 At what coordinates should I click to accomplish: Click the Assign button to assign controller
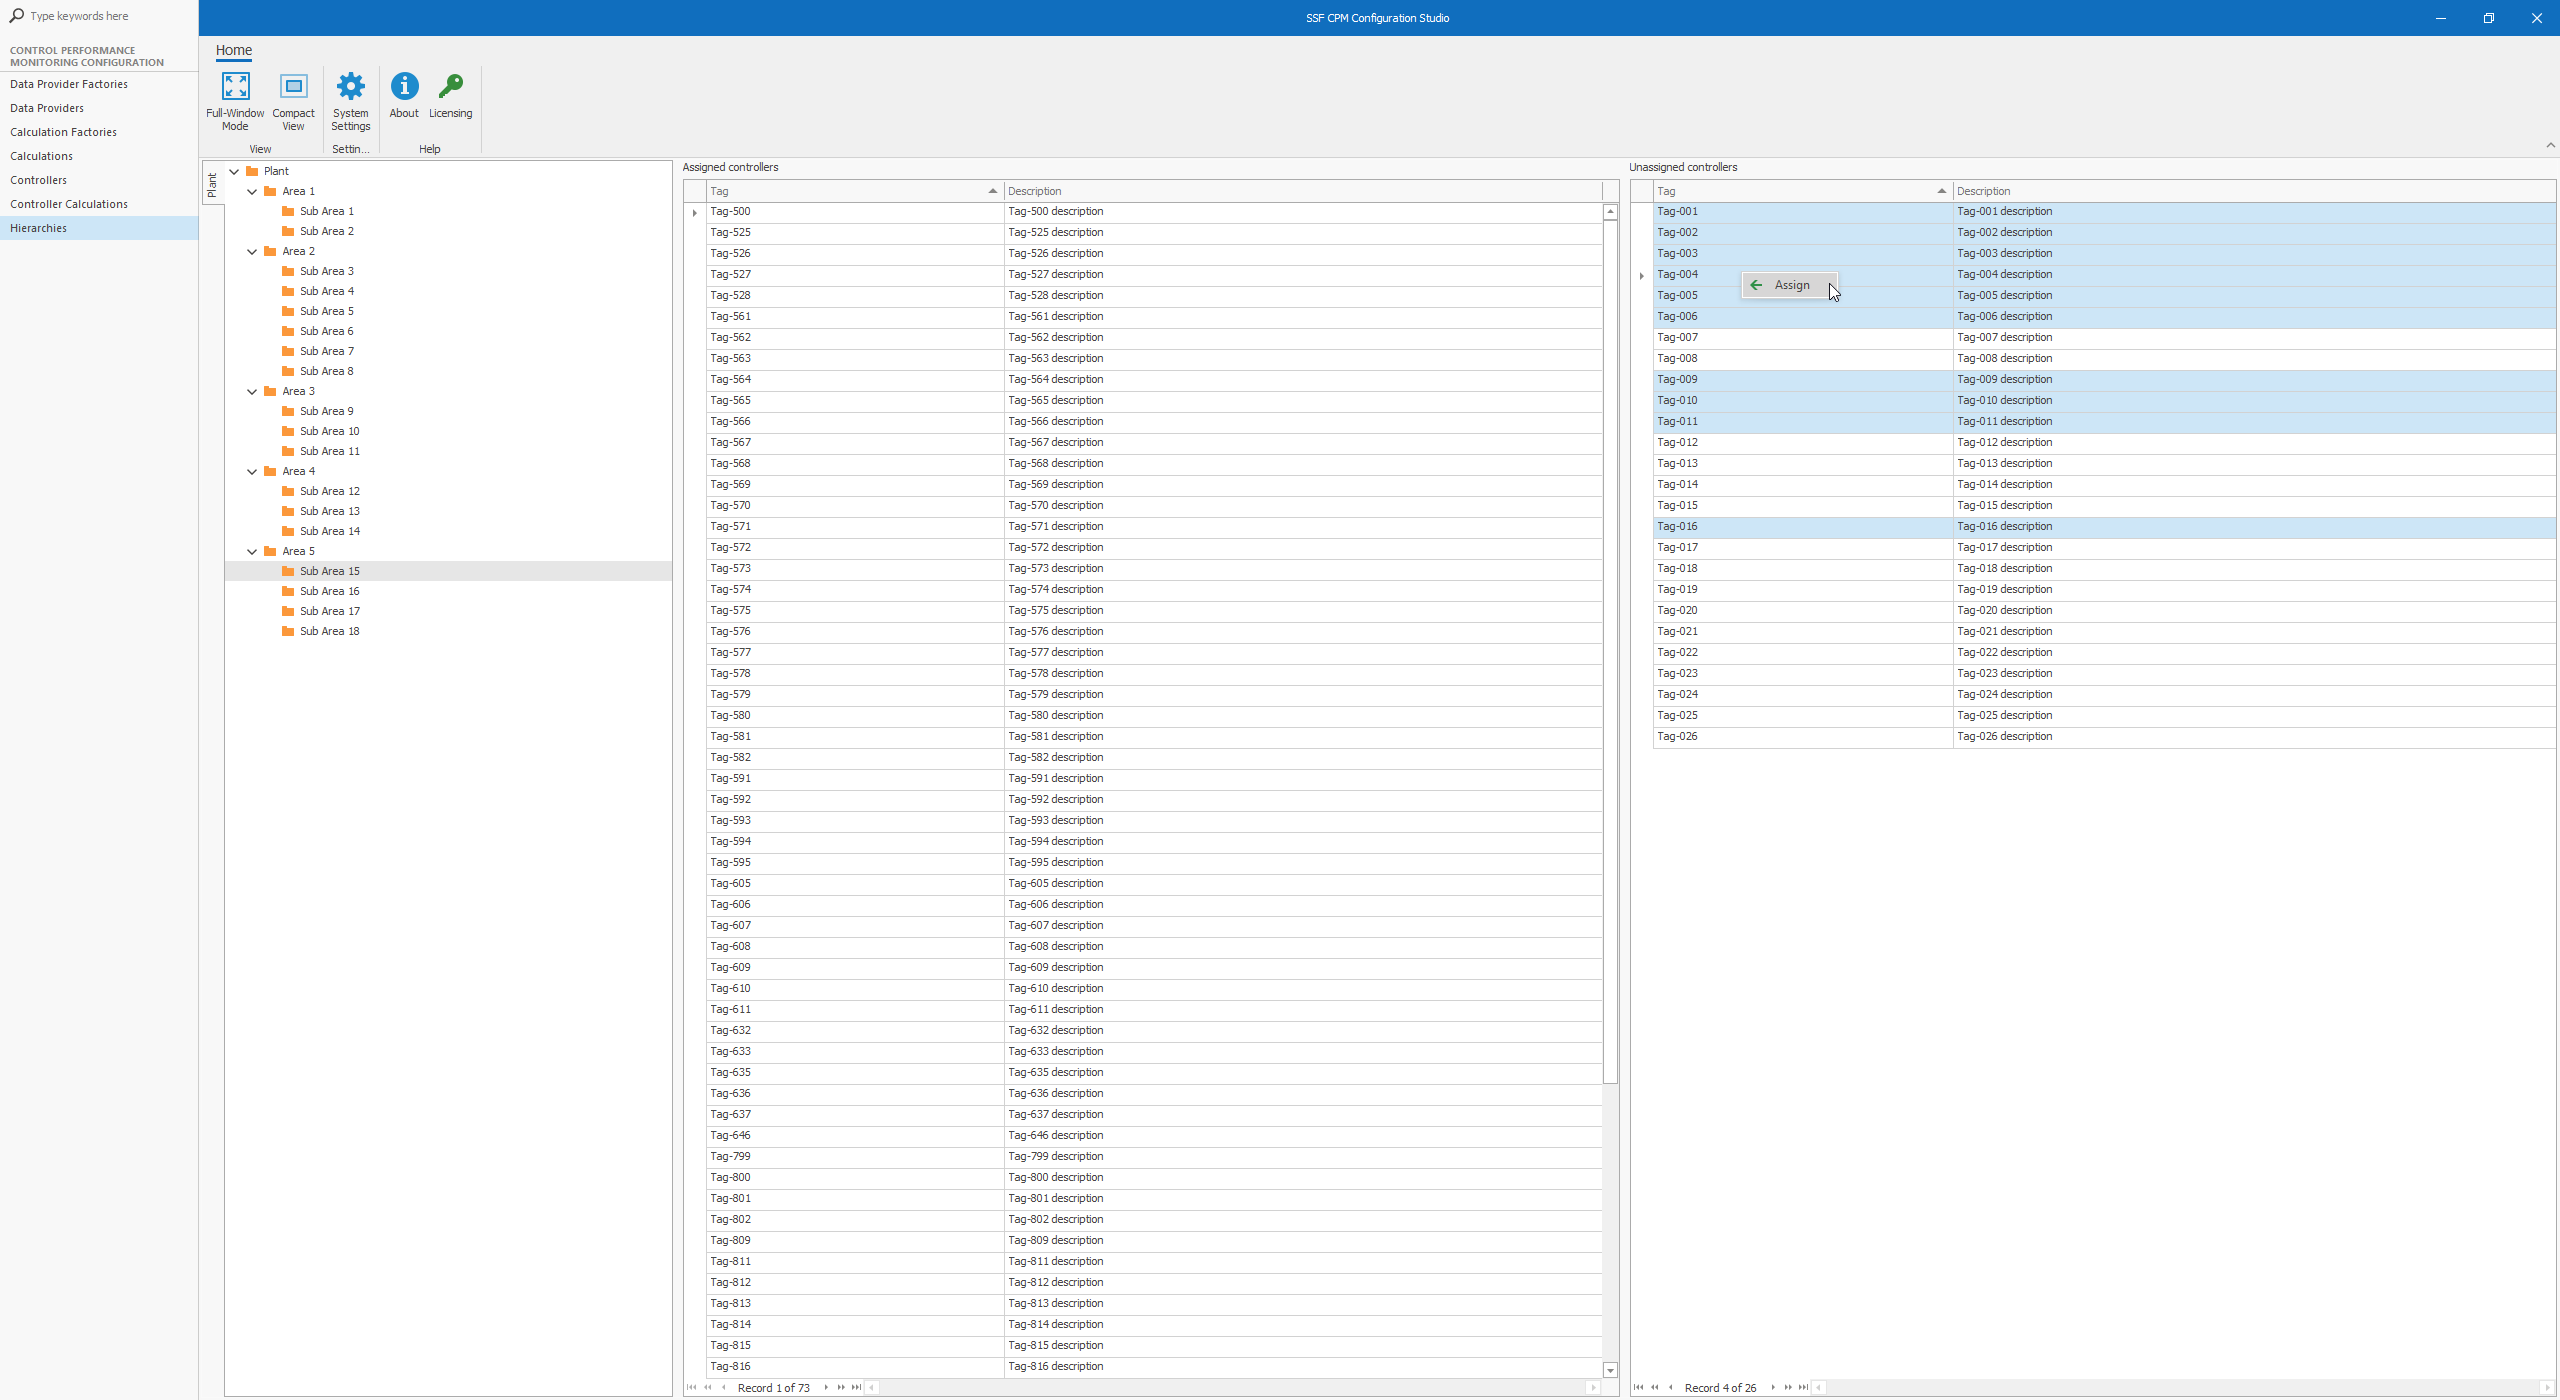1784,284
